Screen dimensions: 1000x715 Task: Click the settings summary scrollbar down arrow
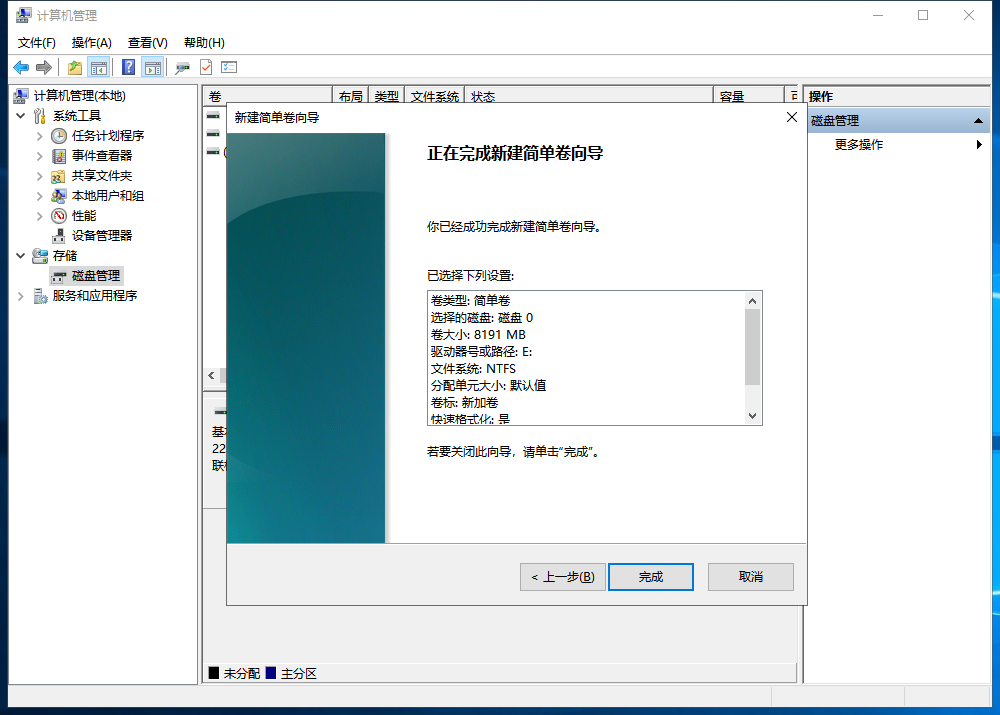752,418
